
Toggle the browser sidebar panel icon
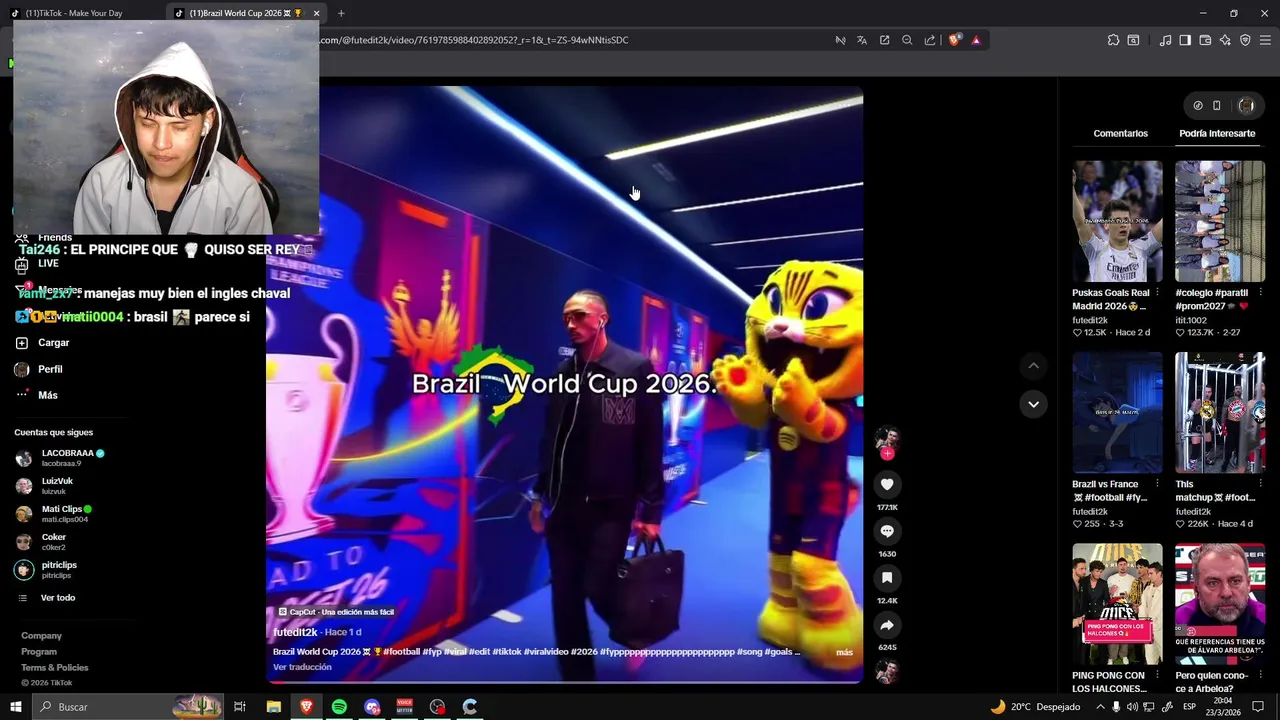coord(1185,40)
